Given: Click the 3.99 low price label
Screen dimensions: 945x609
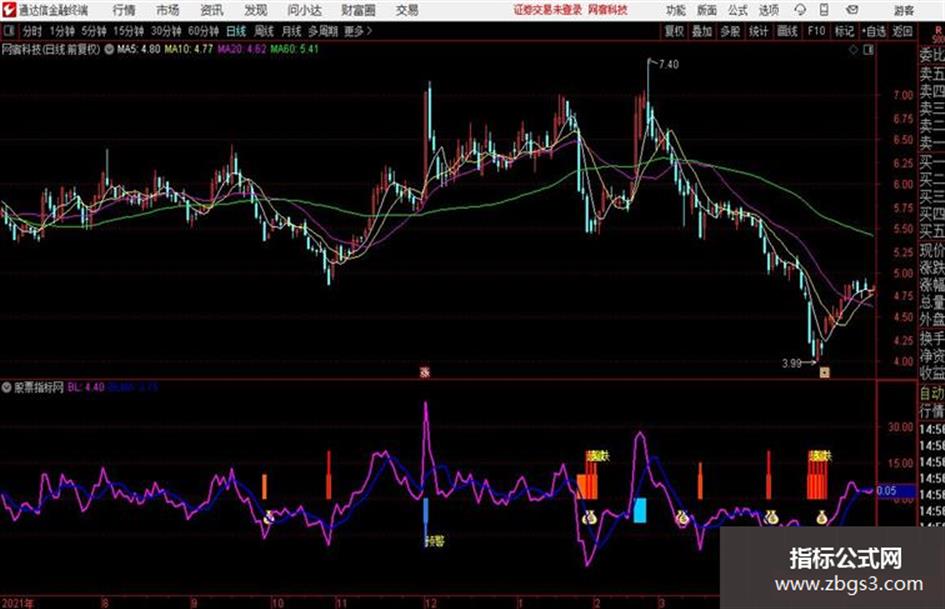Looking at the screenshot, I should click(791, 363).
